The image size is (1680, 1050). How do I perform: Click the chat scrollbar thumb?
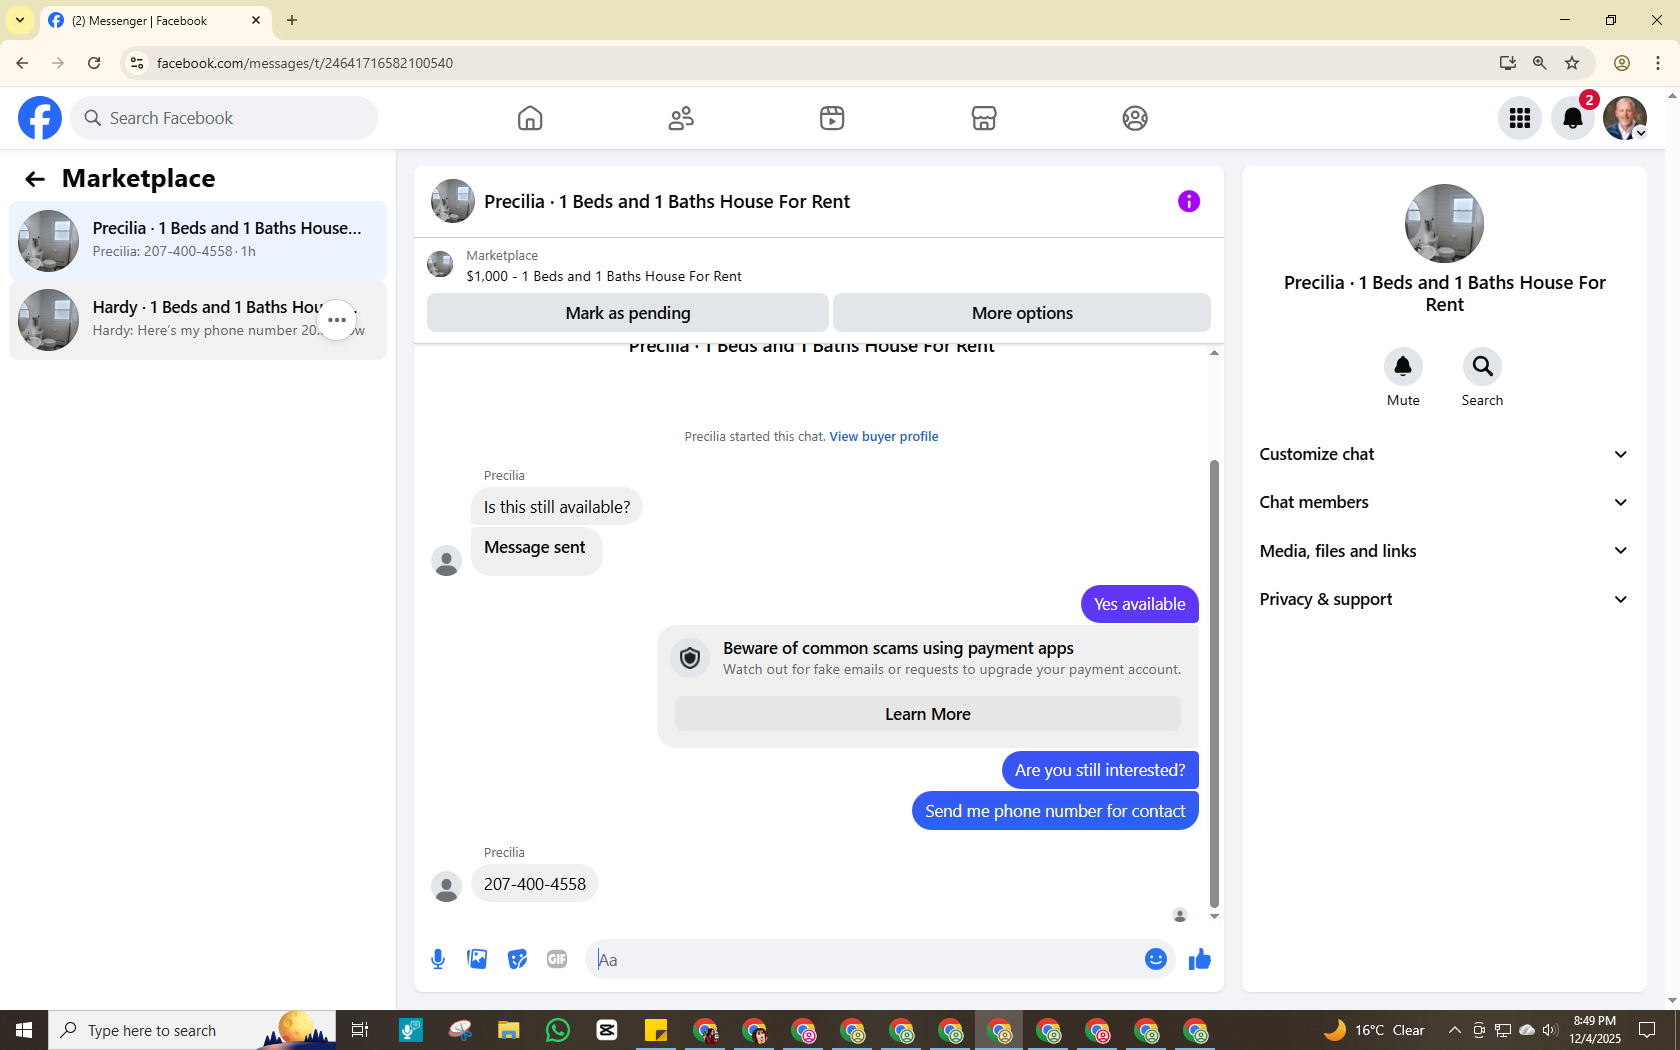pyautogui.click(x=1214, y=684)
